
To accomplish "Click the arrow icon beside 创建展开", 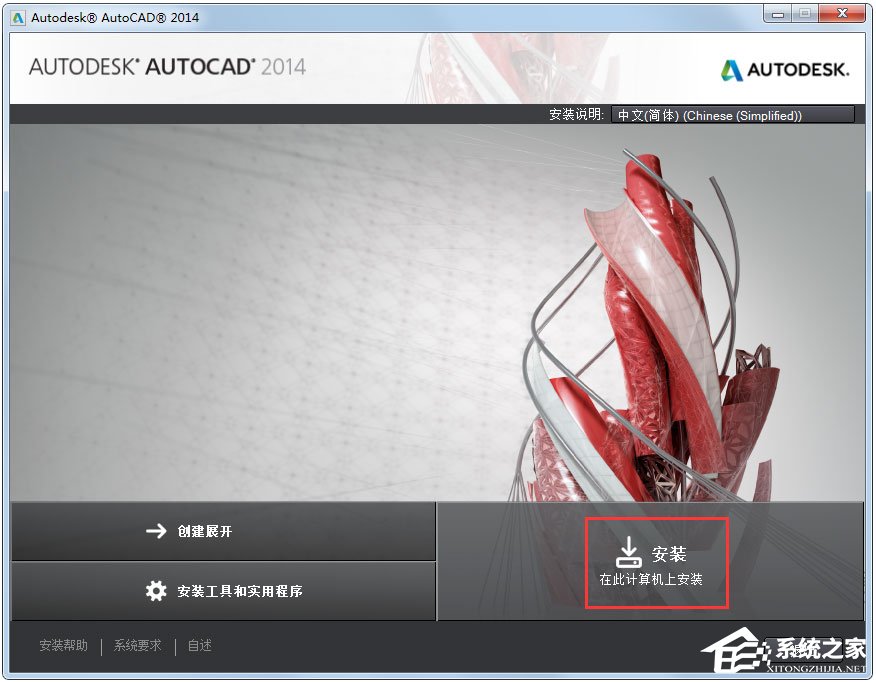I will [156, 532].
